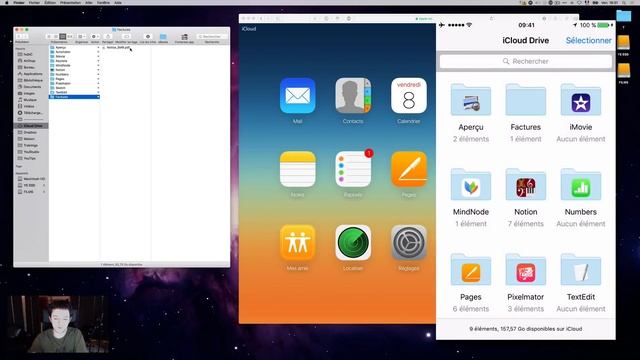Tap the Rechercher search field in iCloud Drive
Screen dimensions: 640x360
pos(526,61)
